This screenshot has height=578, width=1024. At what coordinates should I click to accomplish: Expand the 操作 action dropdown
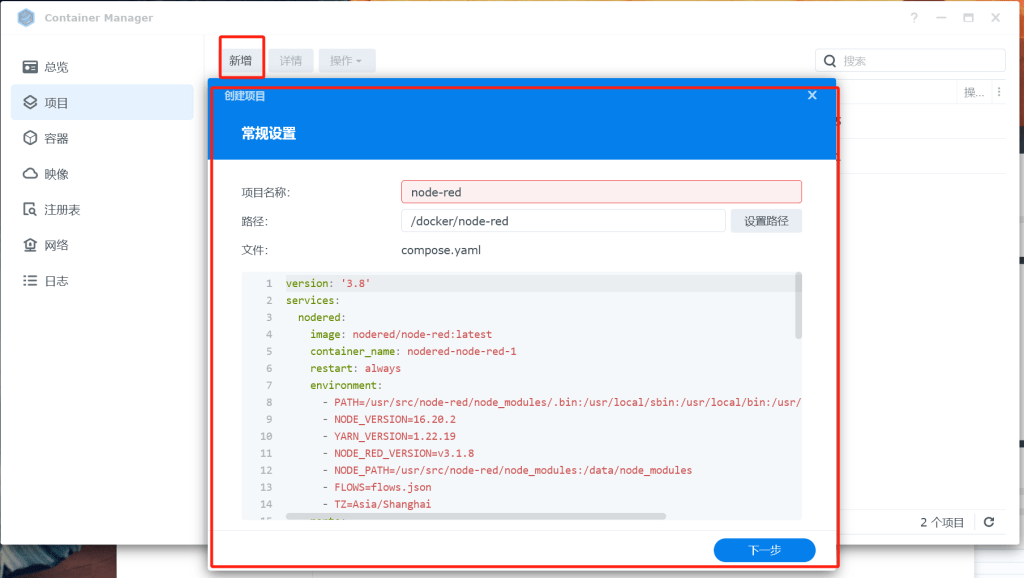346,61
